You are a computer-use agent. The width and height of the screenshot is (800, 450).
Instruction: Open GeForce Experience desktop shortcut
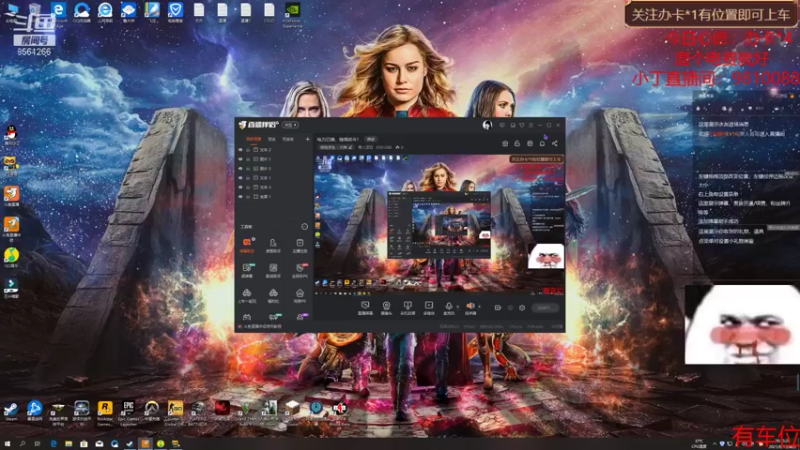click(x=292, y=14)
